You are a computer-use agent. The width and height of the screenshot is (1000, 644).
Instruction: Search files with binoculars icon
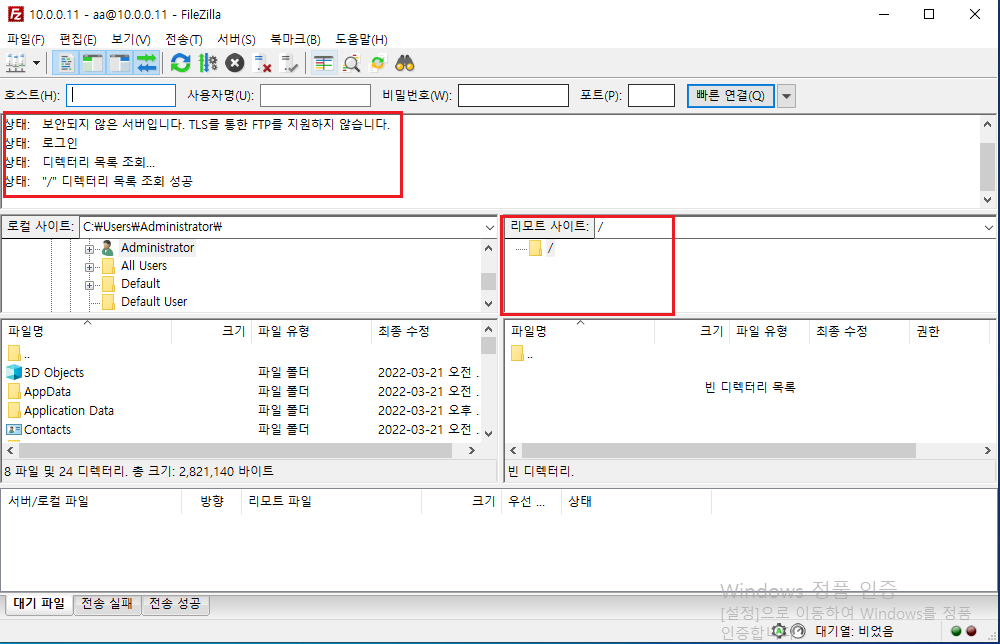coord(405,63)
